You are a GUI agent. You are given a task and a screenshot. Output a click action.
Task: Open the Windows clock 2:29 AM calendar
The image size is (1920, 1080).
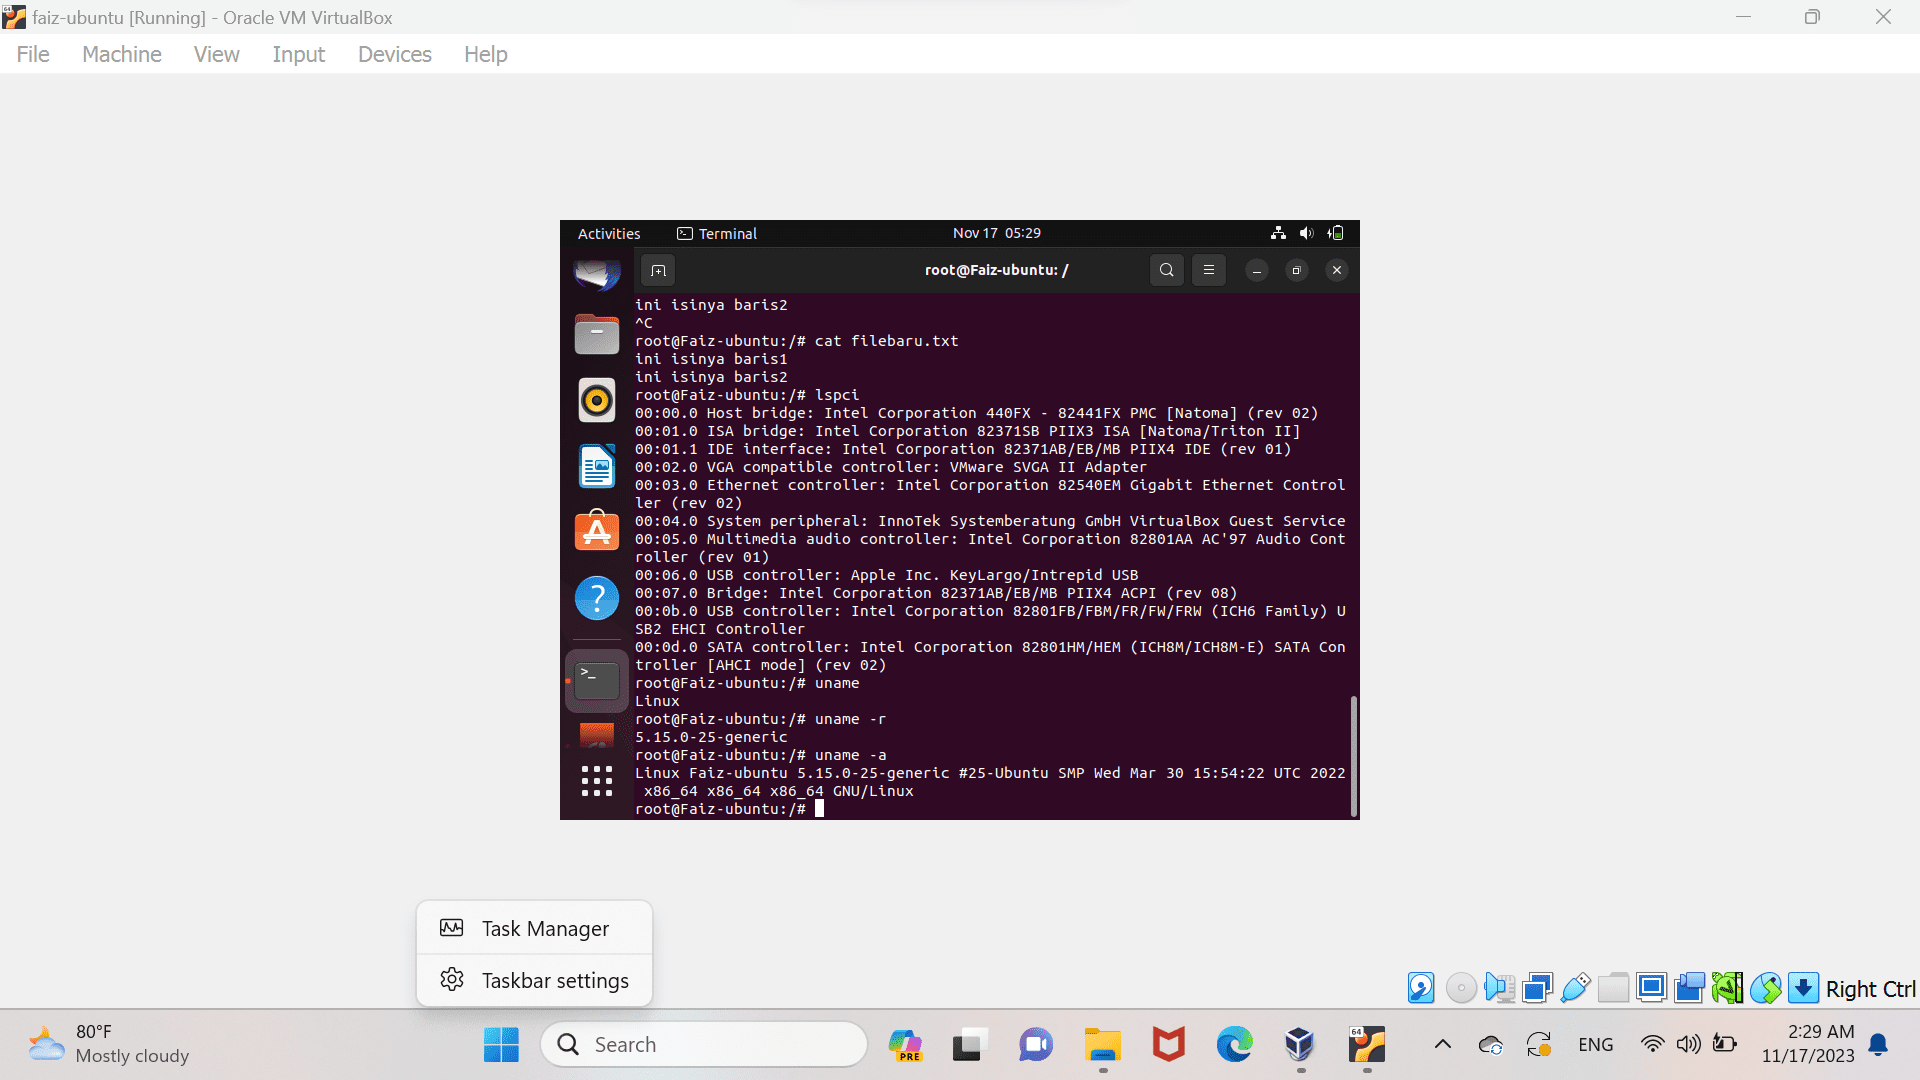point(1808,1044)
